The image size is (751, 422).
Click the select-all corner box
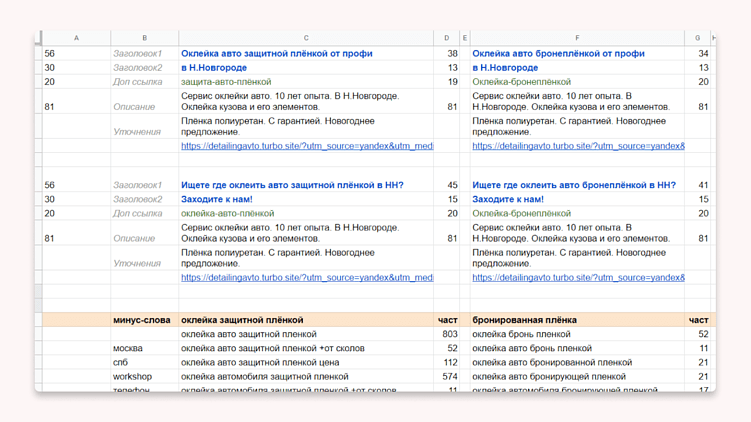coord(39,38)
